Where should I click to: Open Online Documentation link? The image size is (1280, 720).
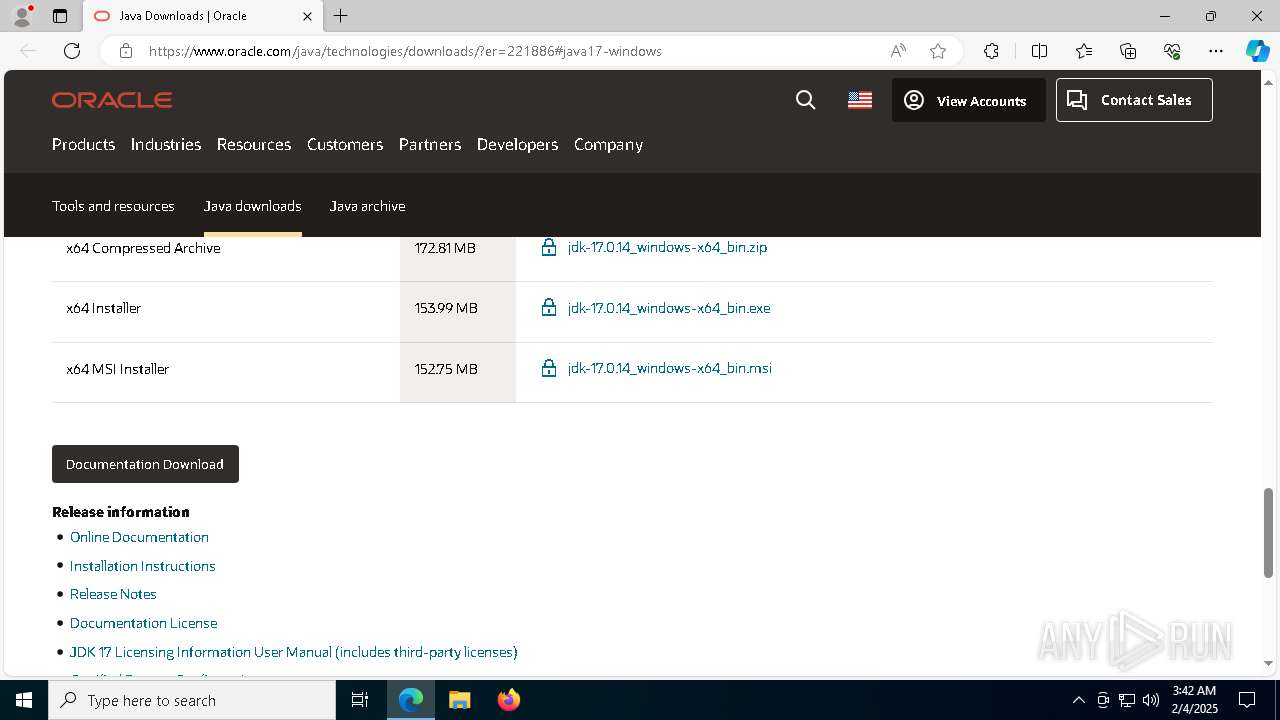tap(139, 537)
